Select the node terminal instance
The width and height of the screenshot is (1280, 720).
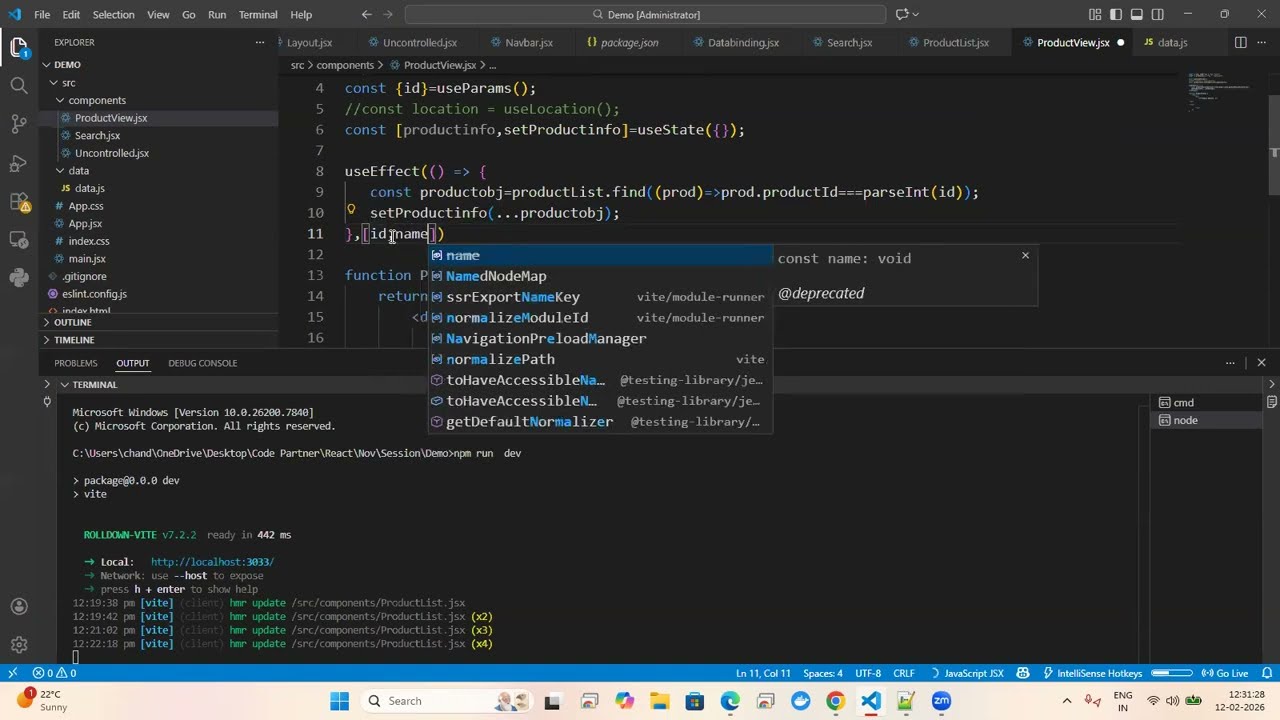coord(1205,420)
